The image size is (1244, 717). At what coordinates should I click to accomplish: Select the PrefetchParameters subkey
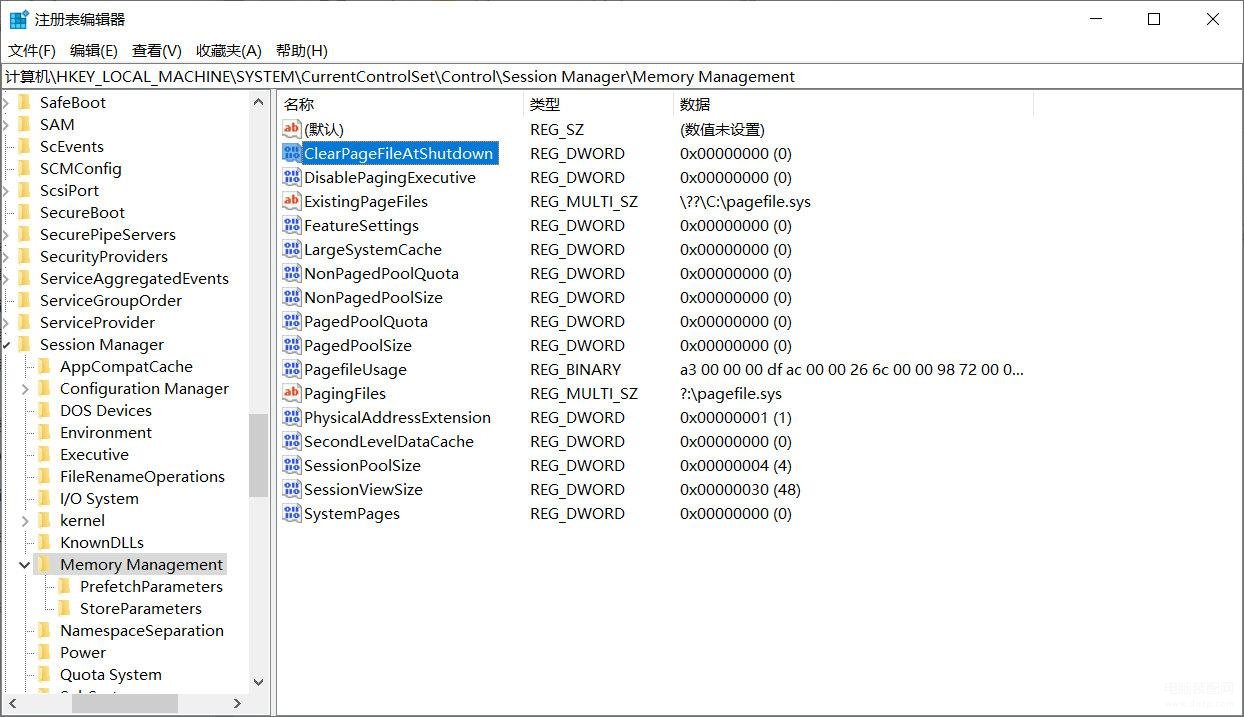click(151, 586)
